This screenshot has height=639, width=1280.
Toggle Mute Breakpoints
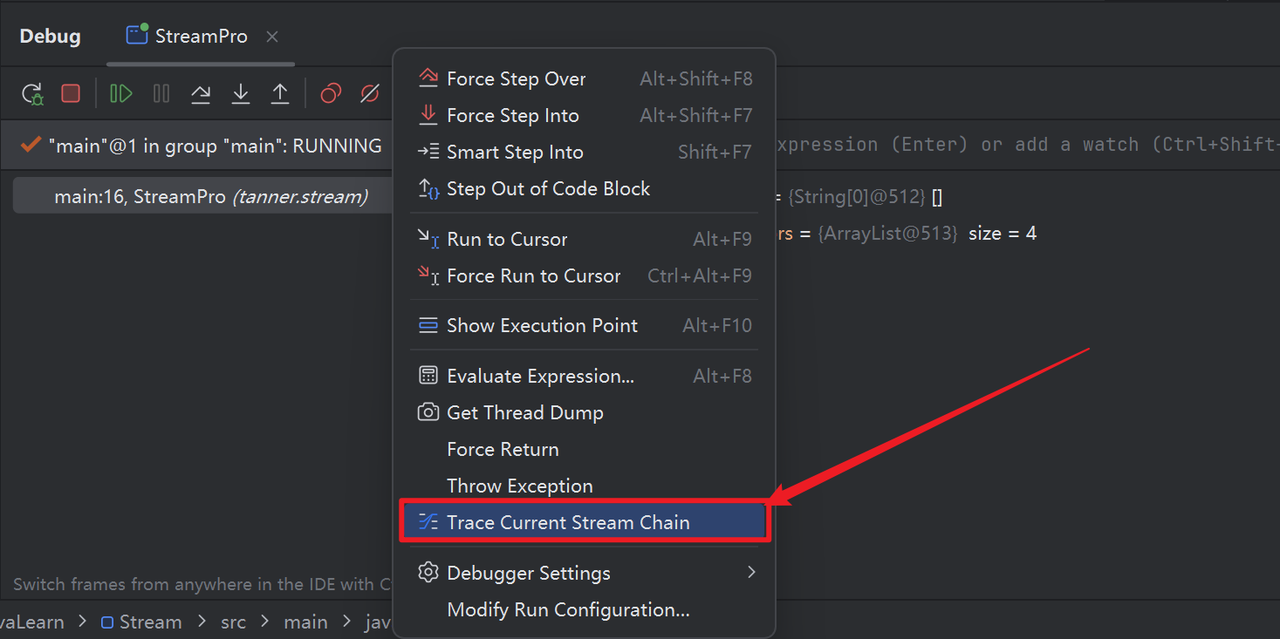[x=370, y=94]
